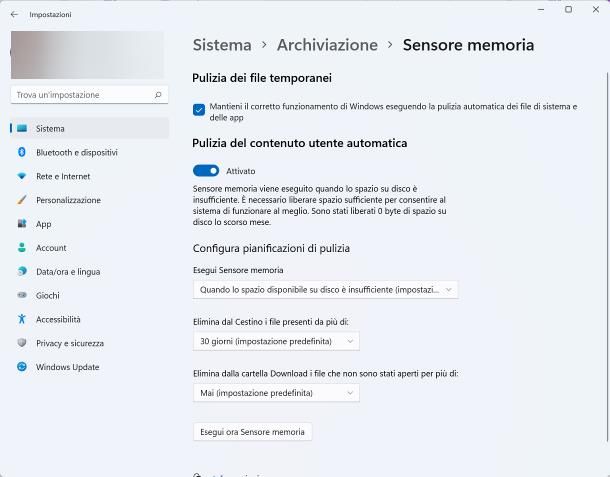Click the Accessibilità icon
The image size is (610, 477).
click(22, 319)
